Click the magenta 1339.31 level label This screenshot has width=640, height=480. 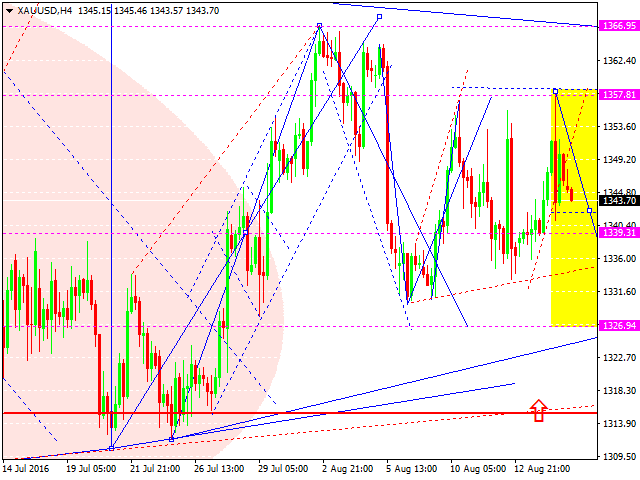click(x=619, y=233)
